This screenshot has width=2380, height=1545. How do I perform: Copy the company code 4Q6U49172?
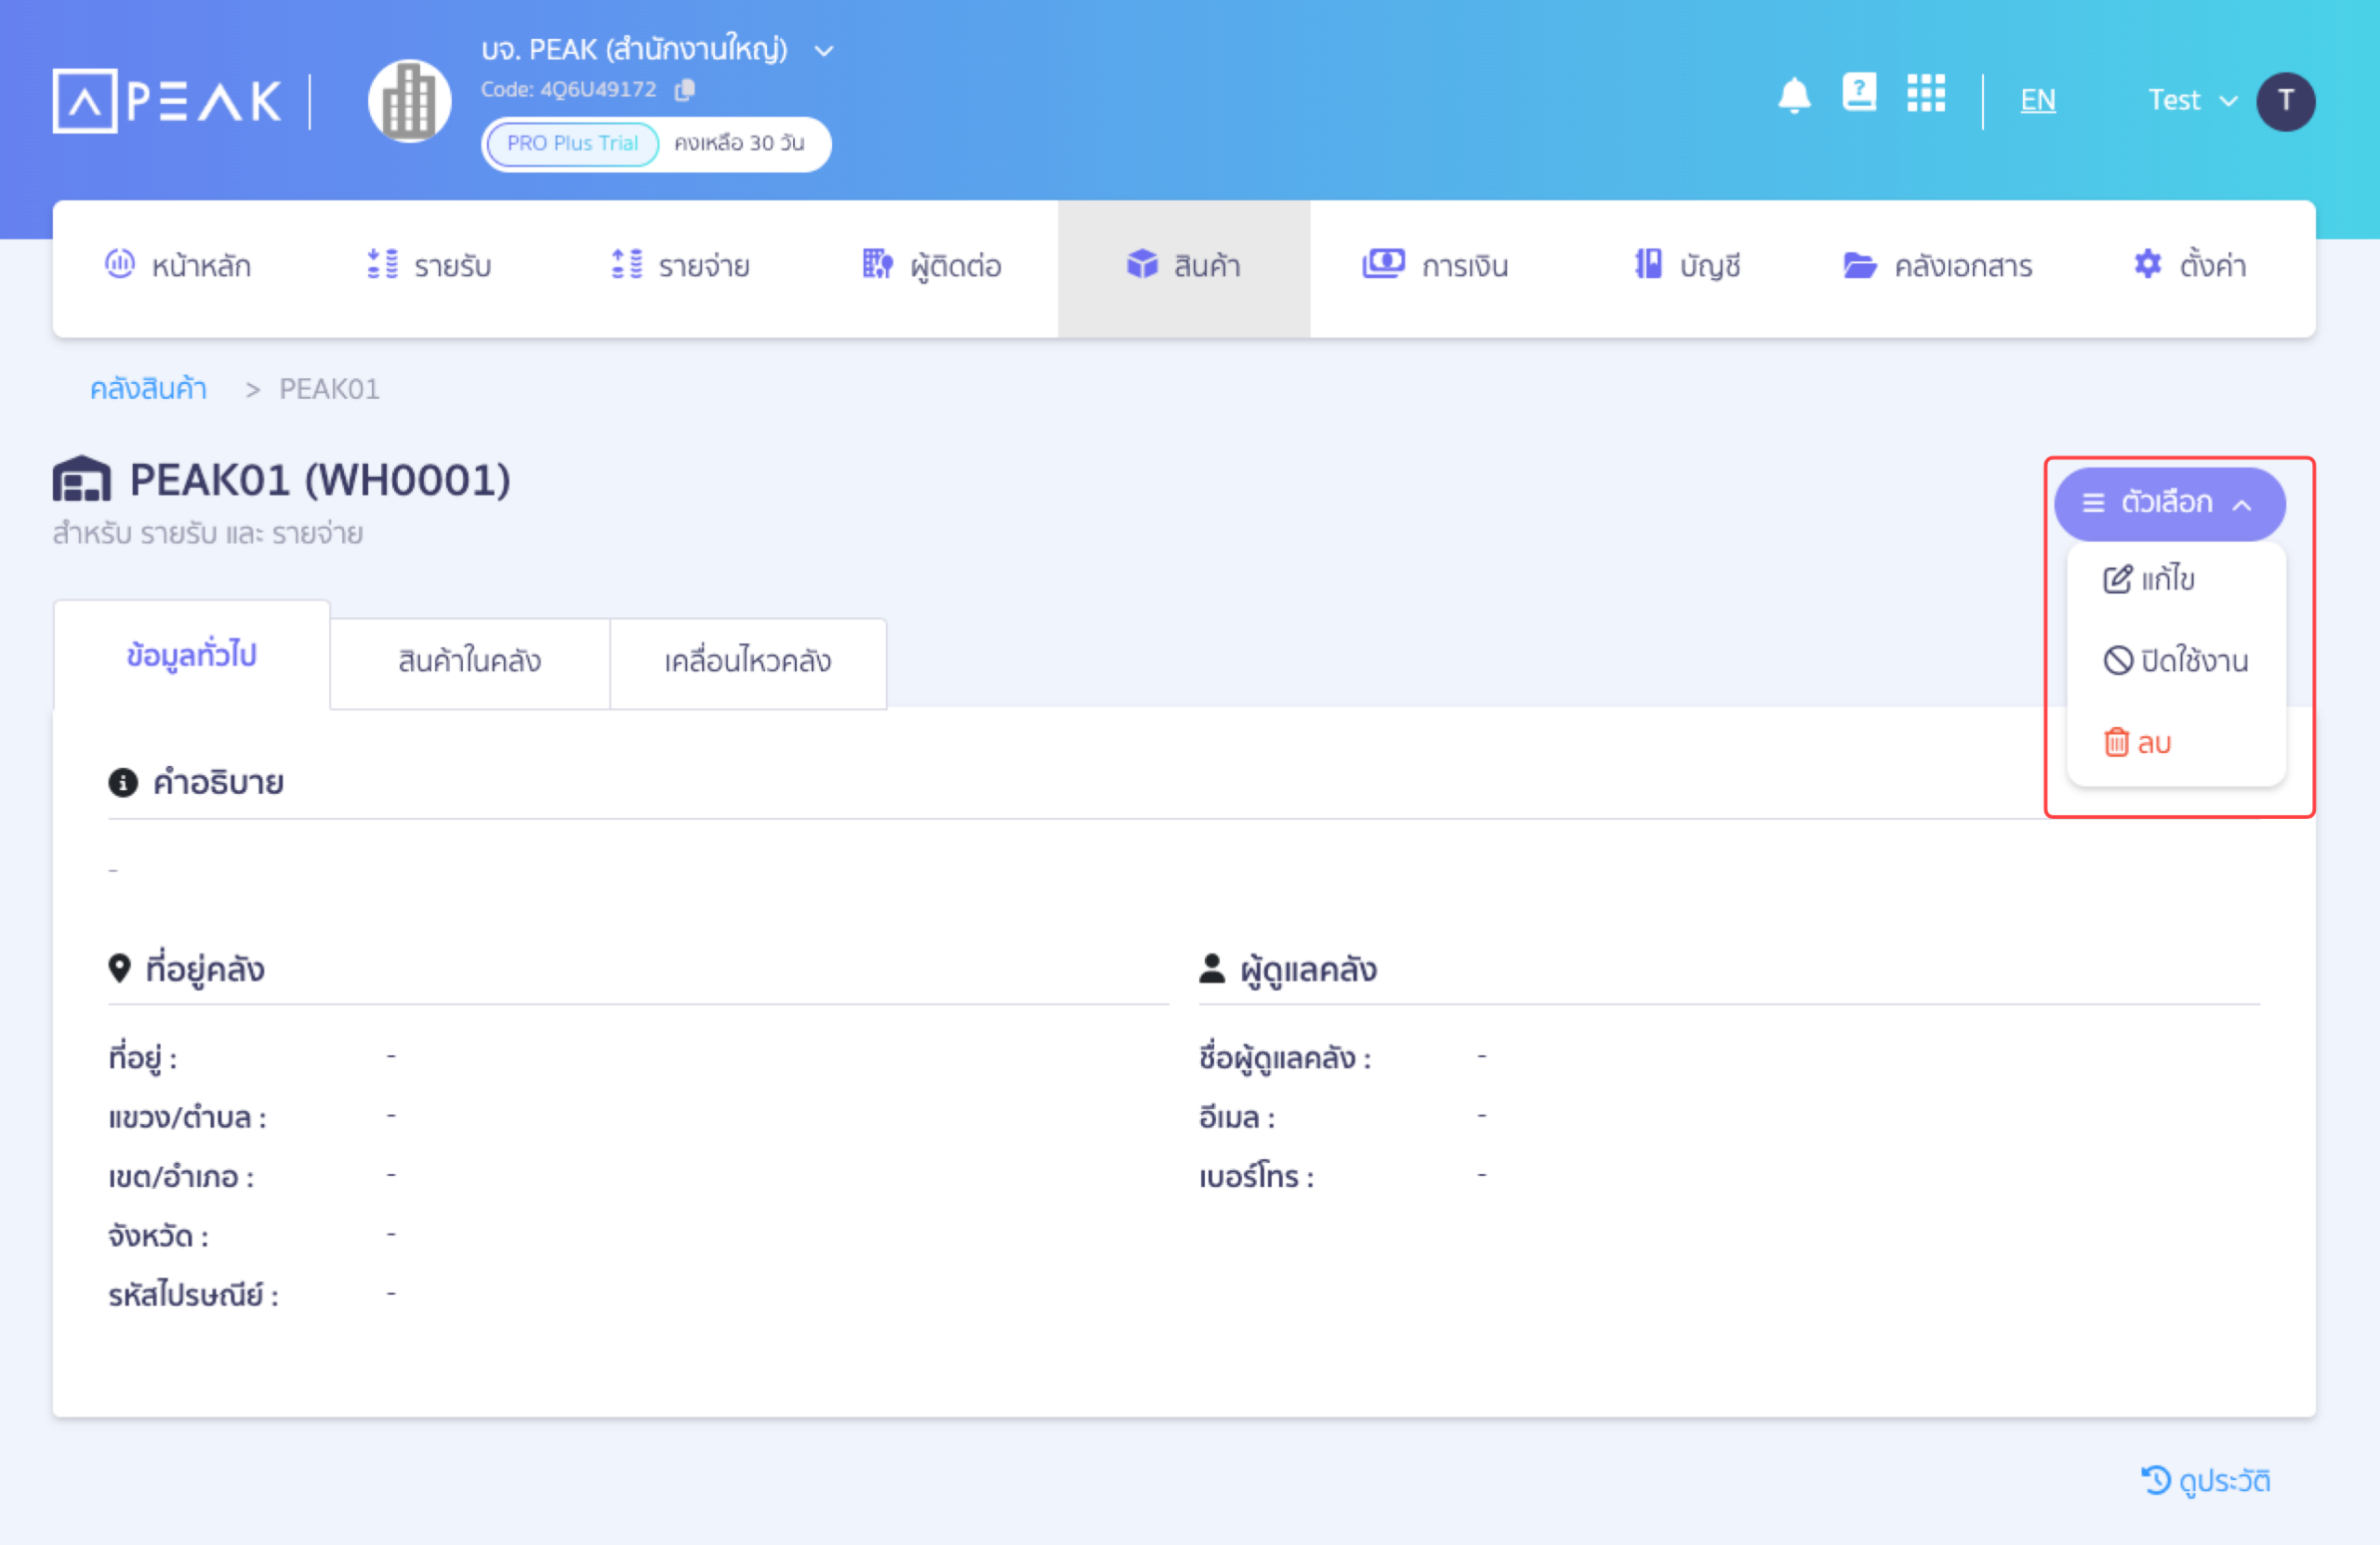[x=685, y=90]
